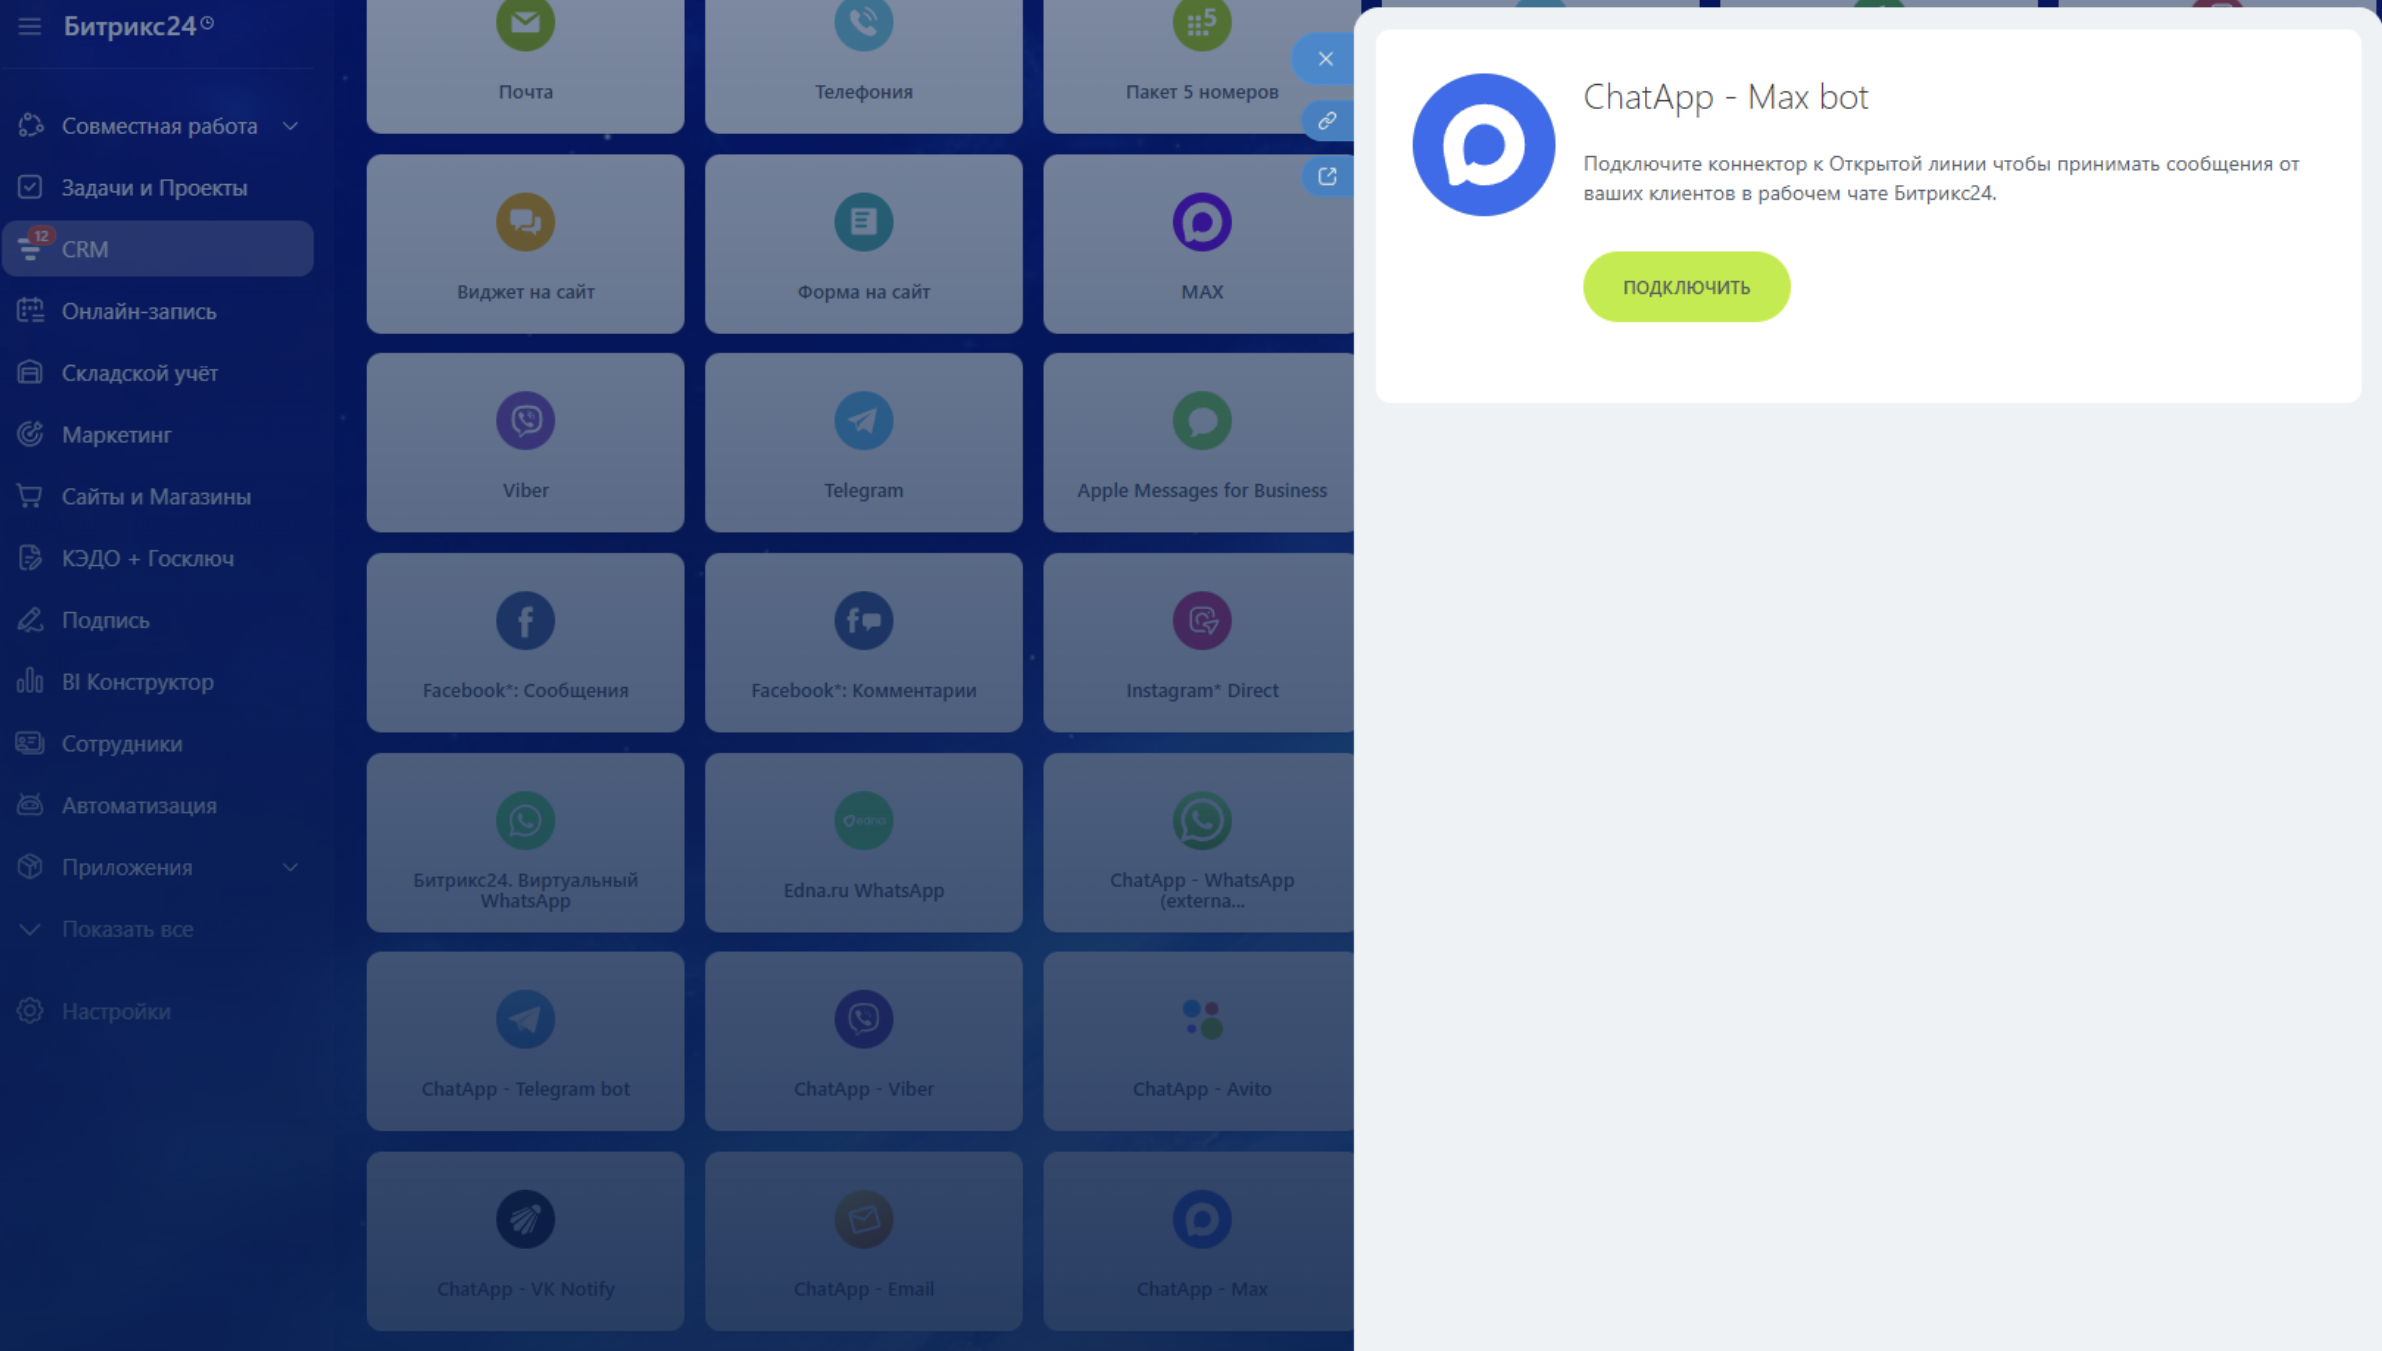Select the Telegram channel icon

point(863,421)
